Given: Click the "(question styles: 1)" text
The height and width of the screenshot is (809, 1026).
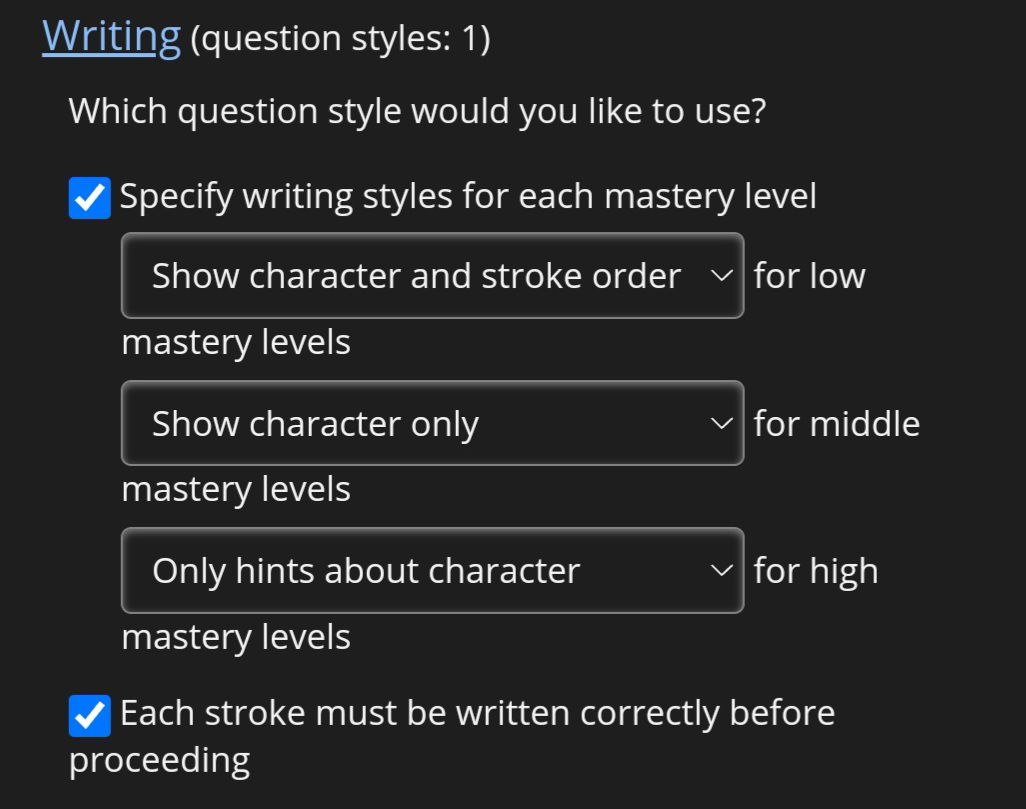Looking at the screenshot, I should [339, 39].
